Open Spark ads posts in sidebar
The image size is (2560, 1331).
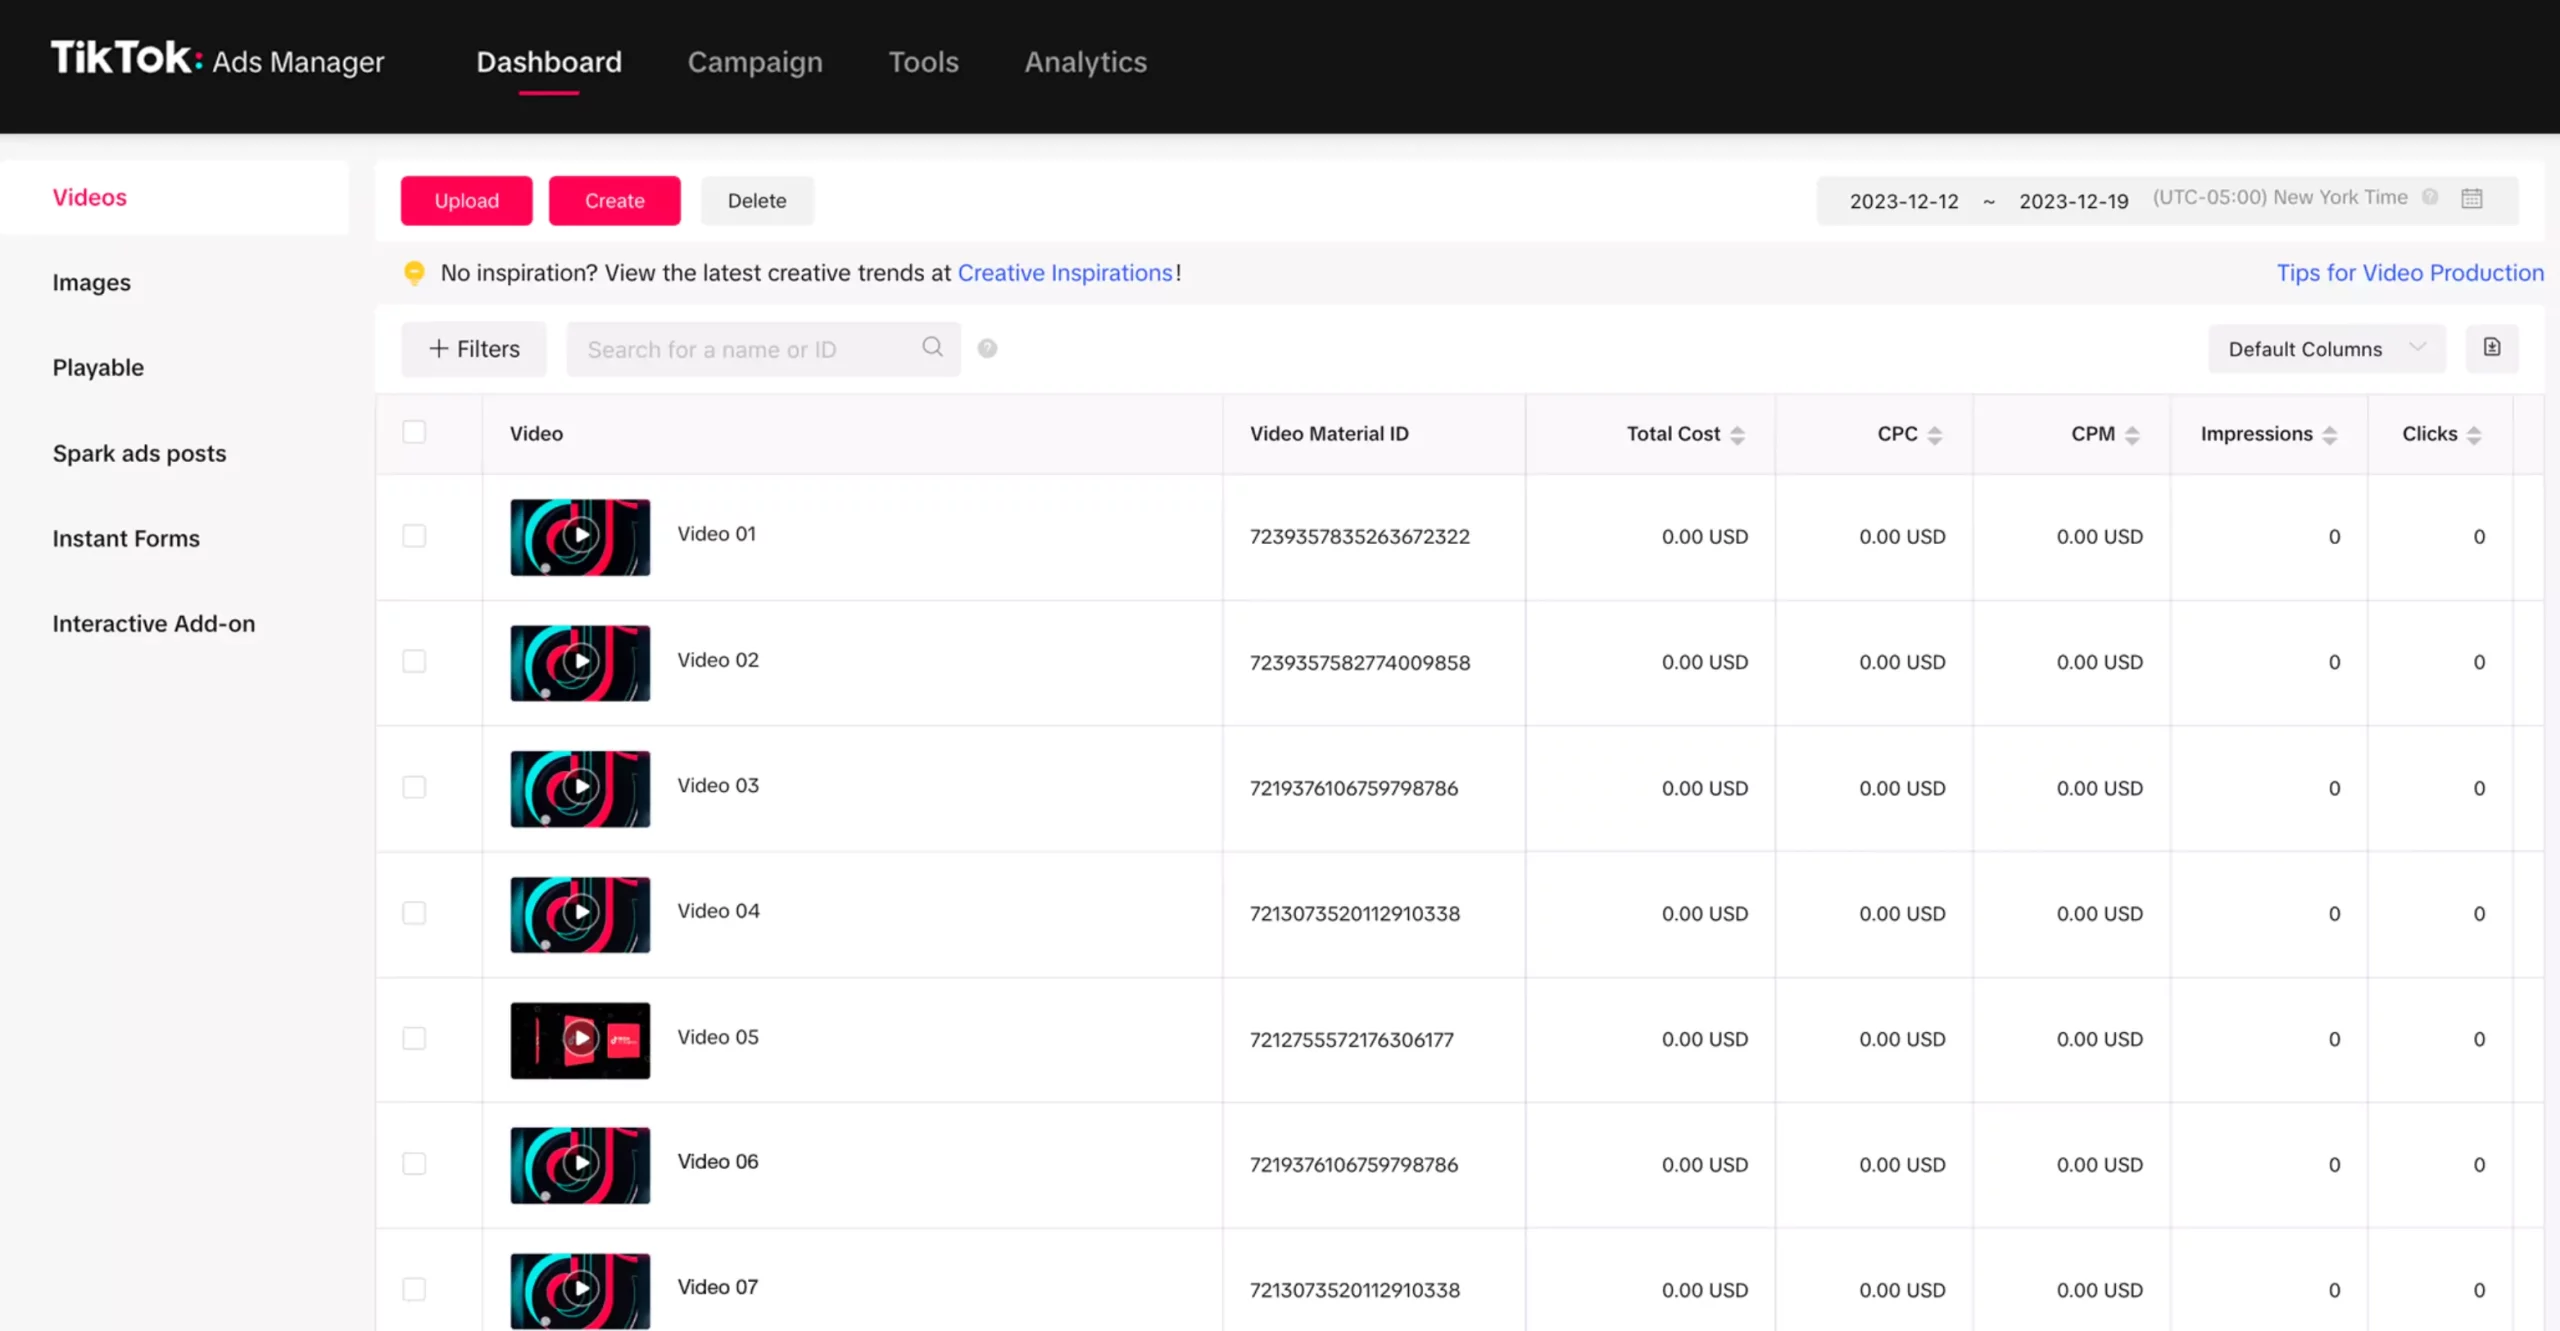point(139,453)
